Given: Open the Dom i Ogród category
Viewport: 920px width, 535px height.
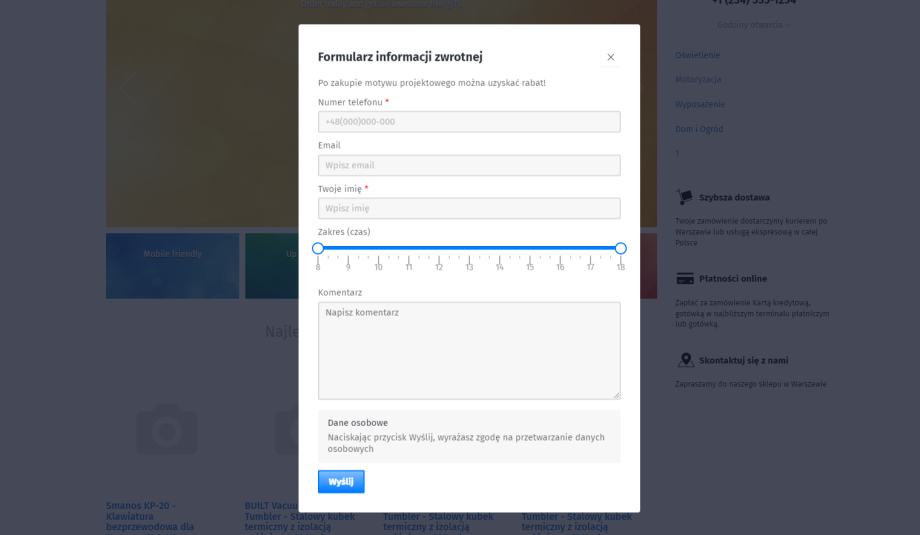Looking at the screenshot, I should (x=699, y=129).
